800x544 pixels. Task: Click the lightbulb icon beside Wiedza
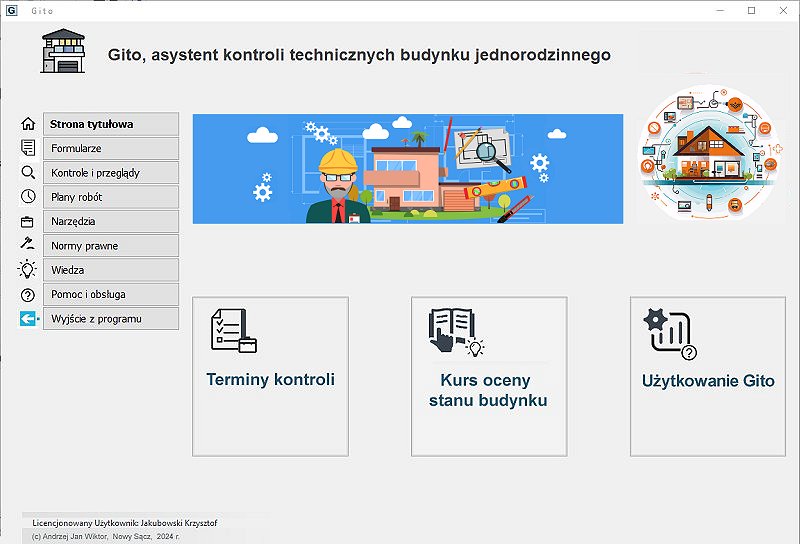click(x=28, y=270)
